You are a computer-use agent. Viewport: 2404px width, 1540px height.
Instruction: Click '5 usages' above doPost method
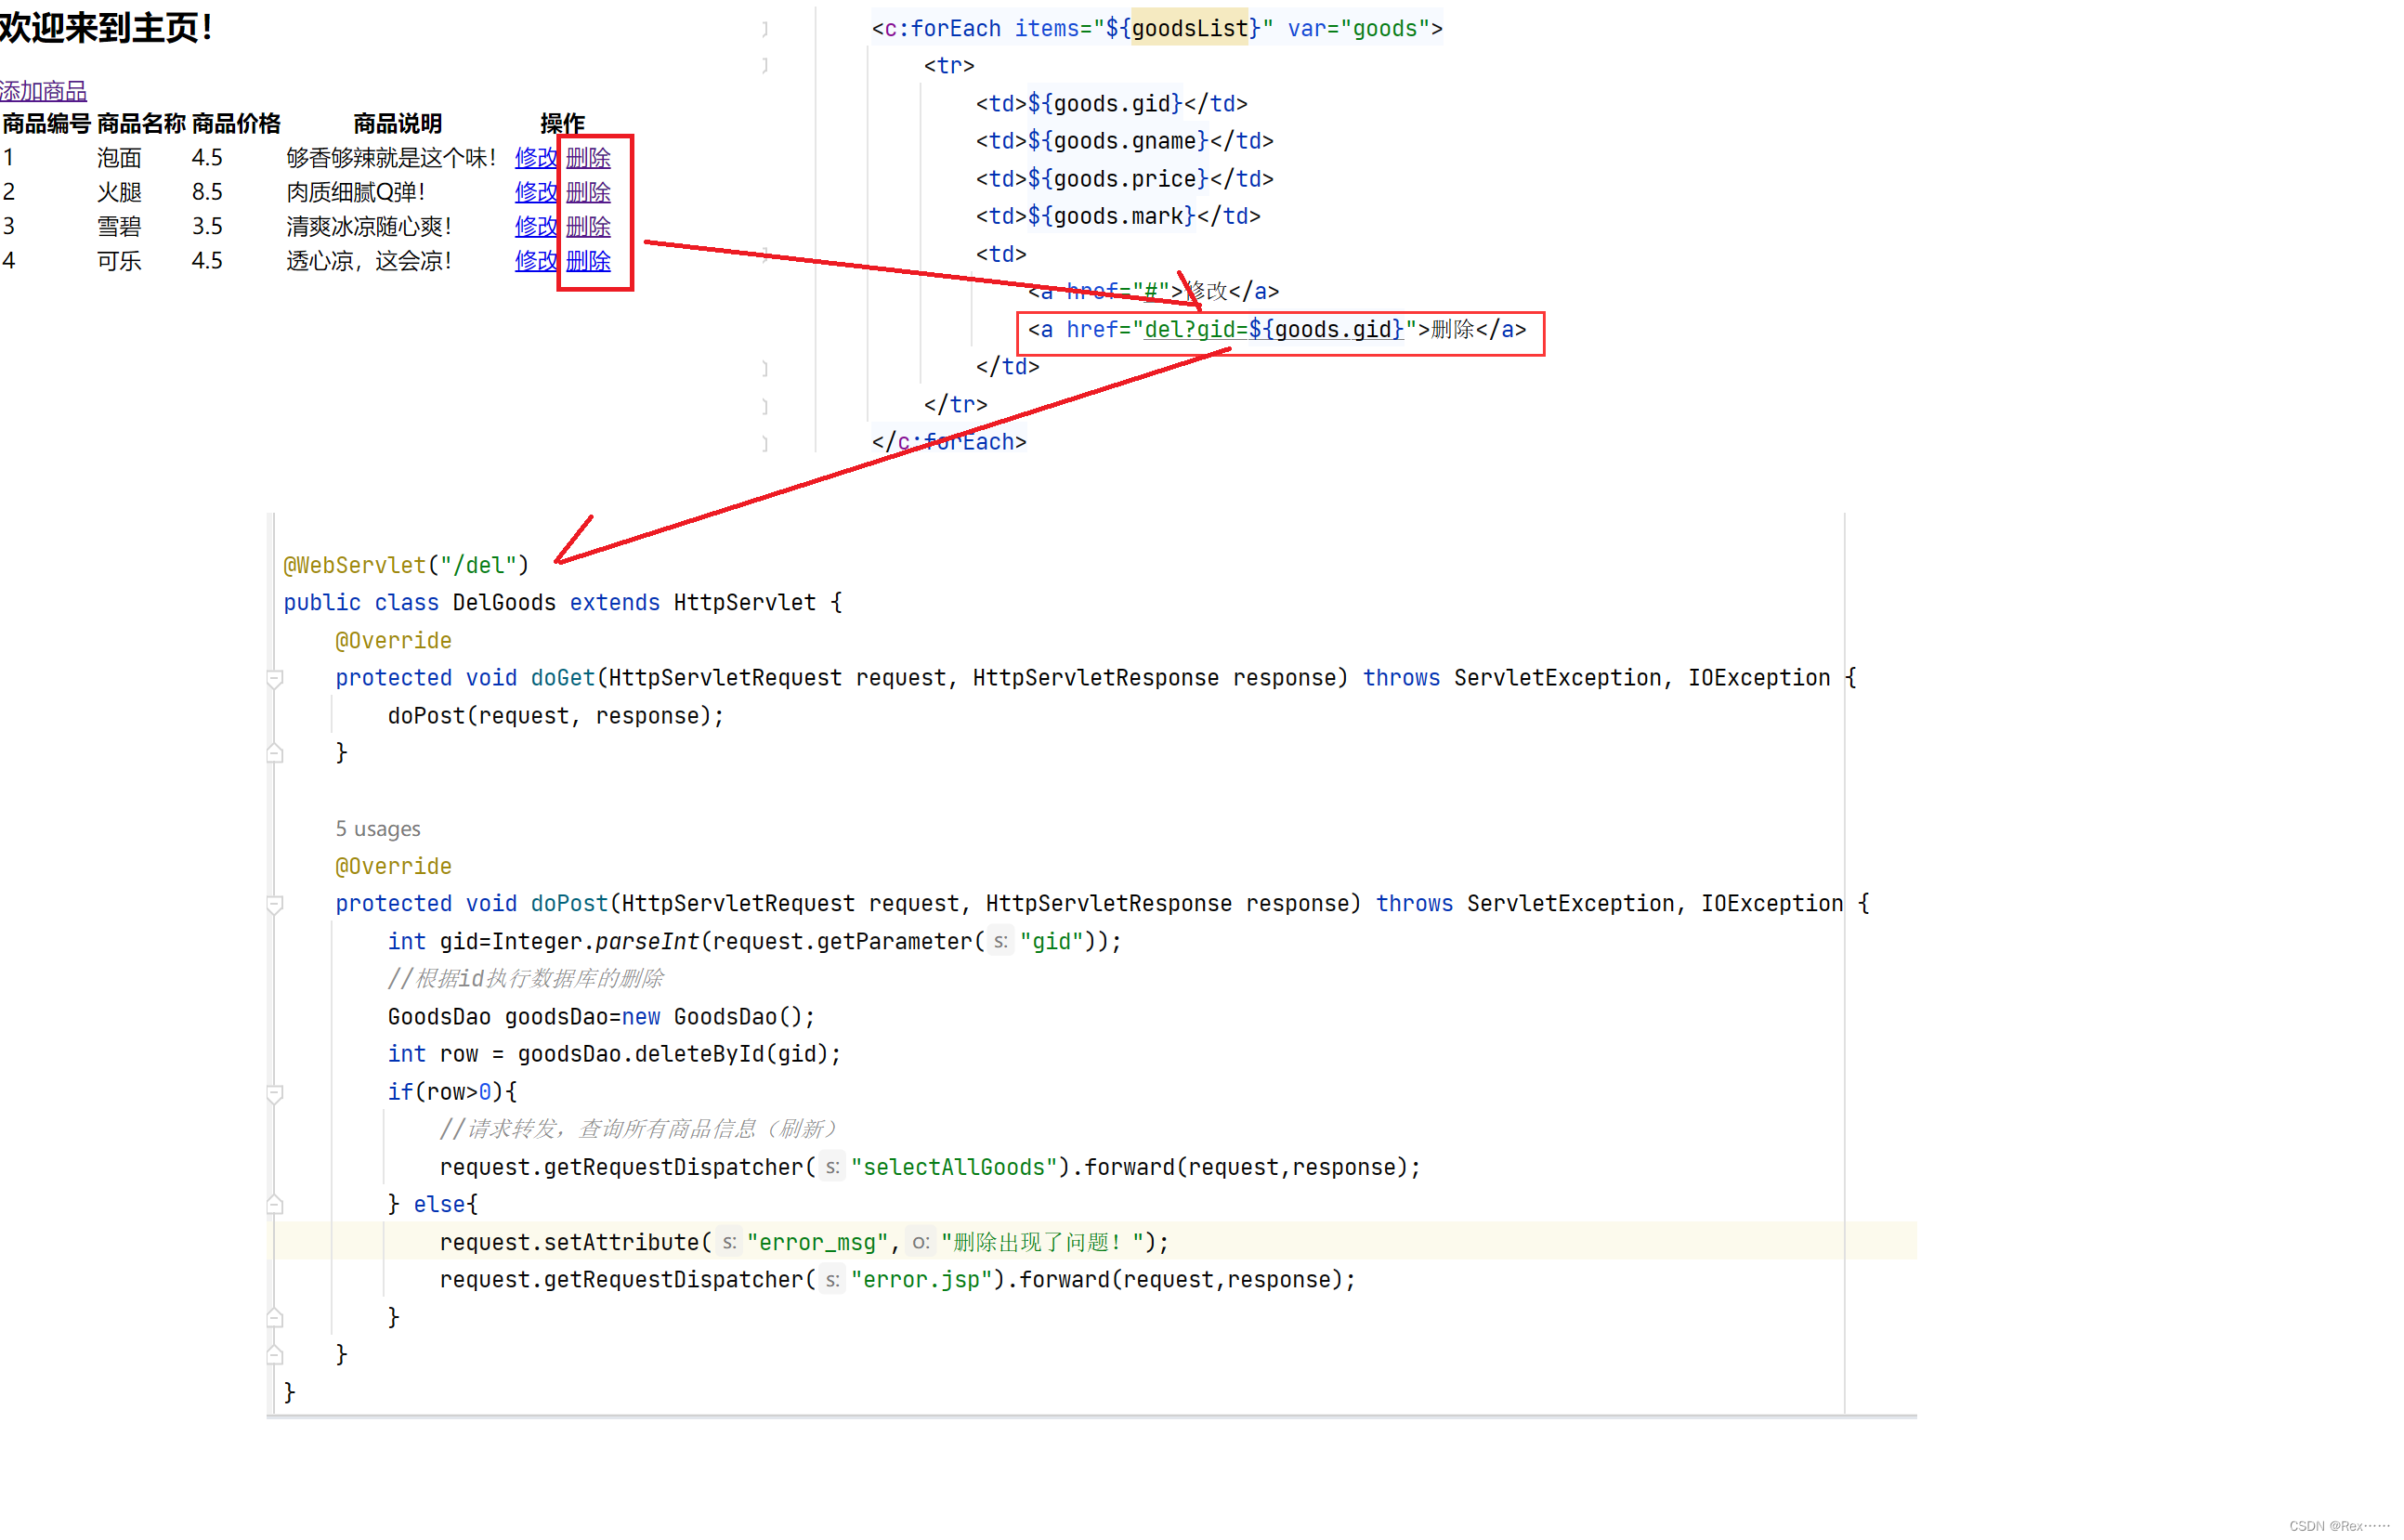[377, 828]
